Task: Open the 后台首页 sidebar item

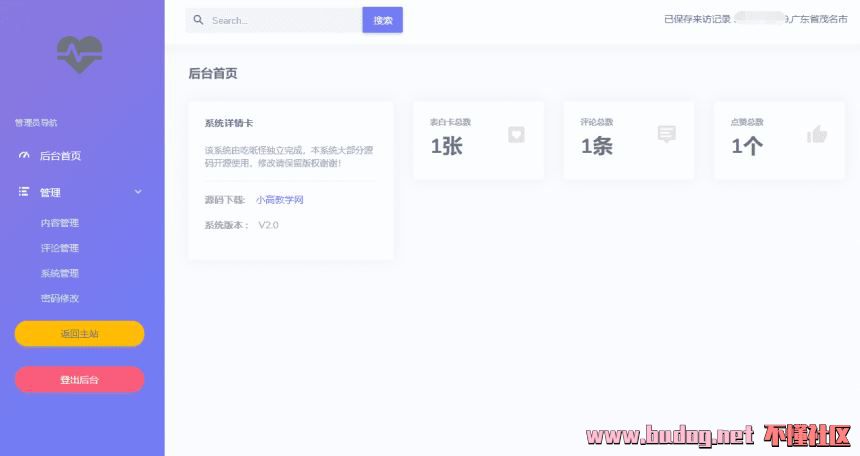Action: [60, 156]
